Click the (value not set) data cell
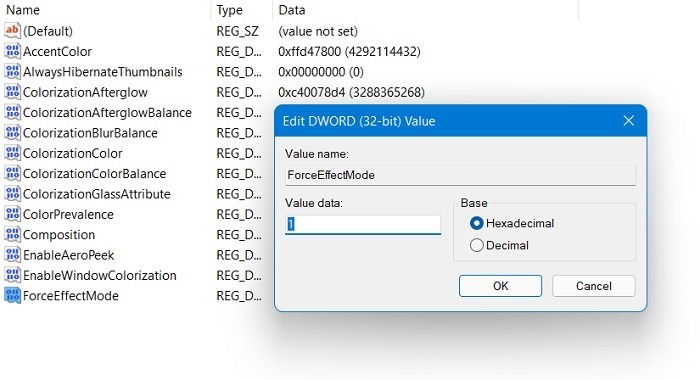The width and height of the screenshot is (700, 380). click(318, 31)
